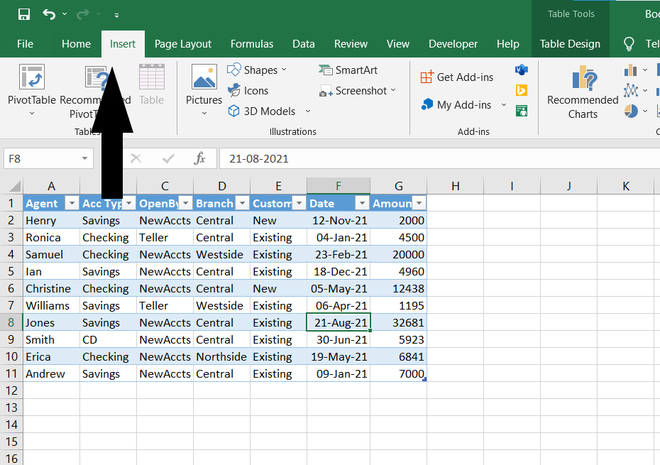This screenshot has width=660, height=465.
Task: Insert Icons from Illustrations group
Action: [248, 91]
